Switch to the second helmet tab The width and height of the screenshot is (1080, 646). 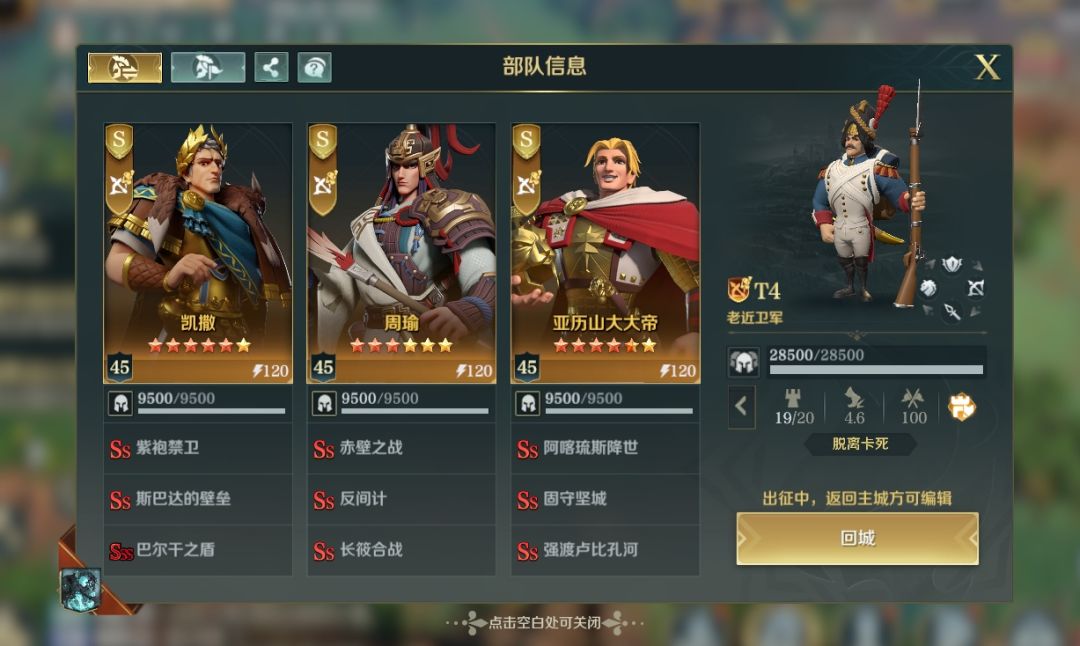[x=208, y=67]
